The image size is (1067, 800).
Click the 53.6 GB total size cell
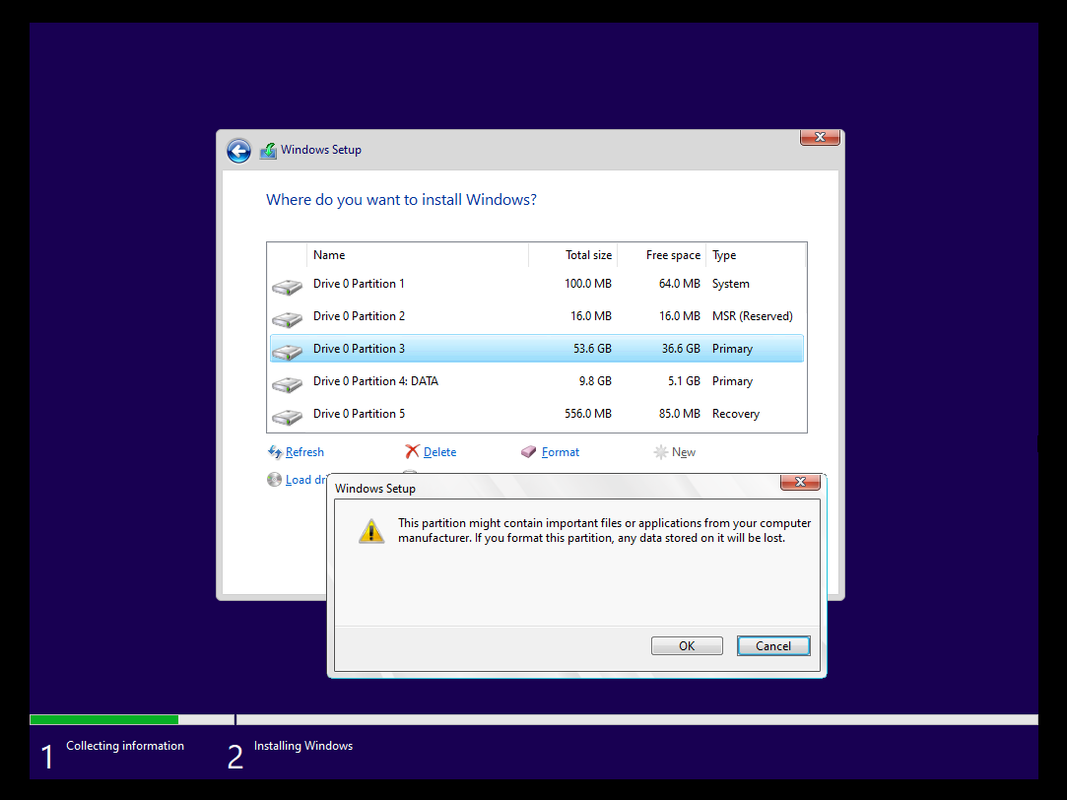[x=592, y=348]
